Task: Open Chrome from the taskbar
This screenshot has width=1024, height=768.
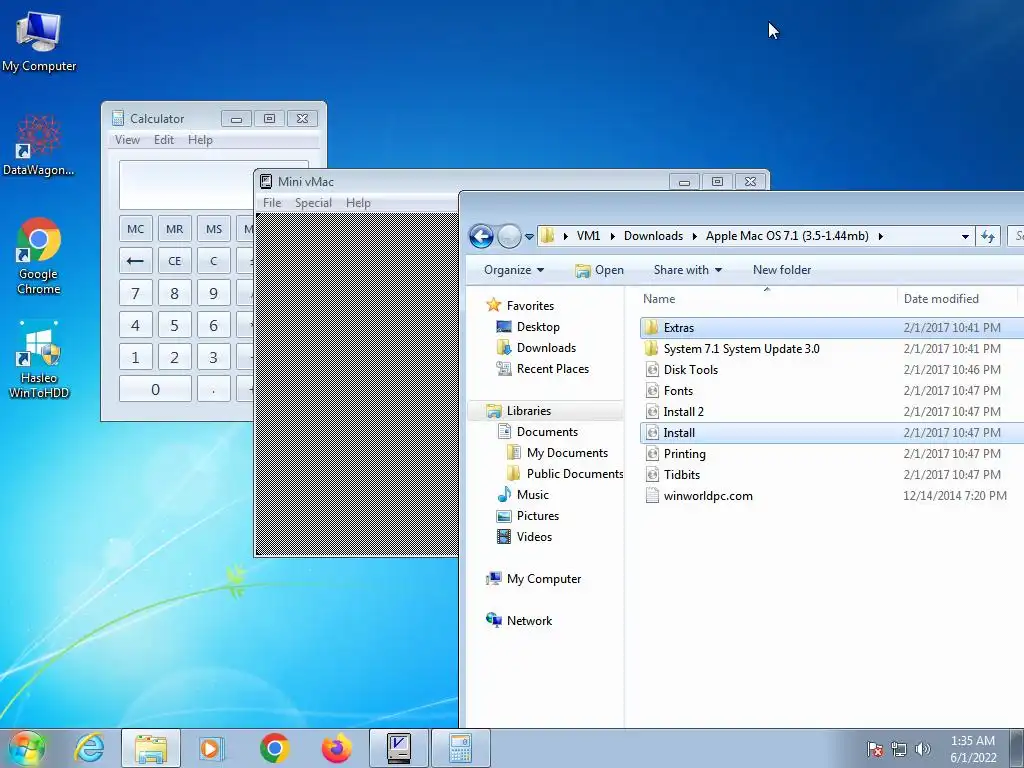Action: coord(274,748)
